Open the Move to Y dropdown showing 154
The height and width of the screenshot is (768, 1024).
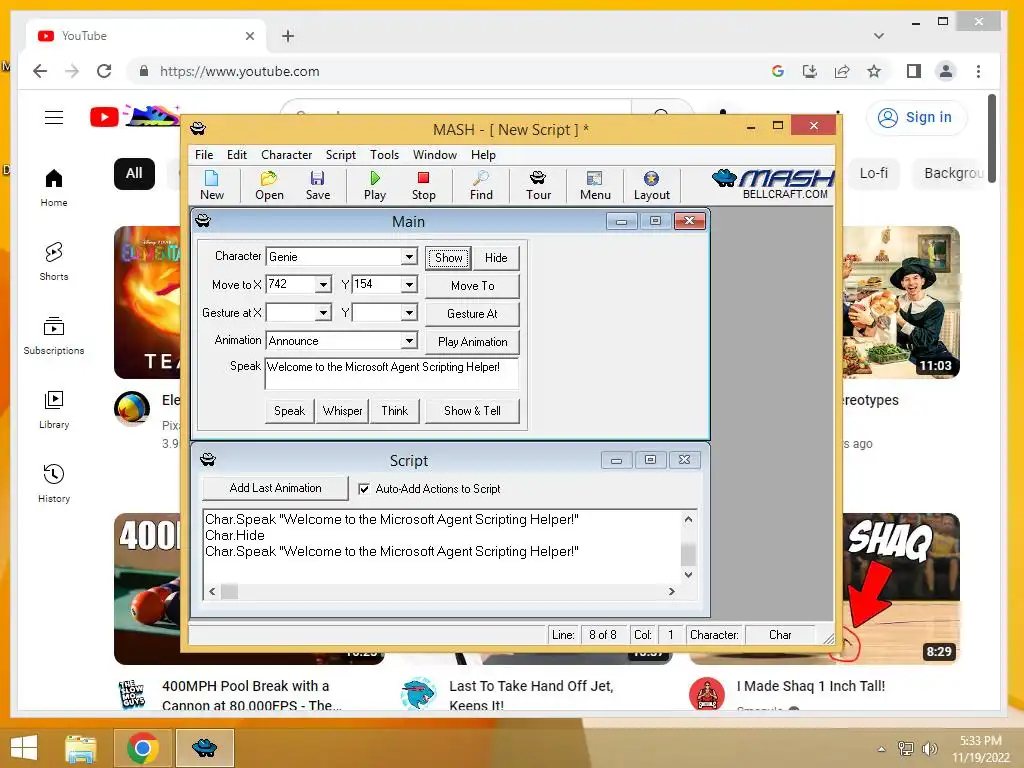[409, 284]
